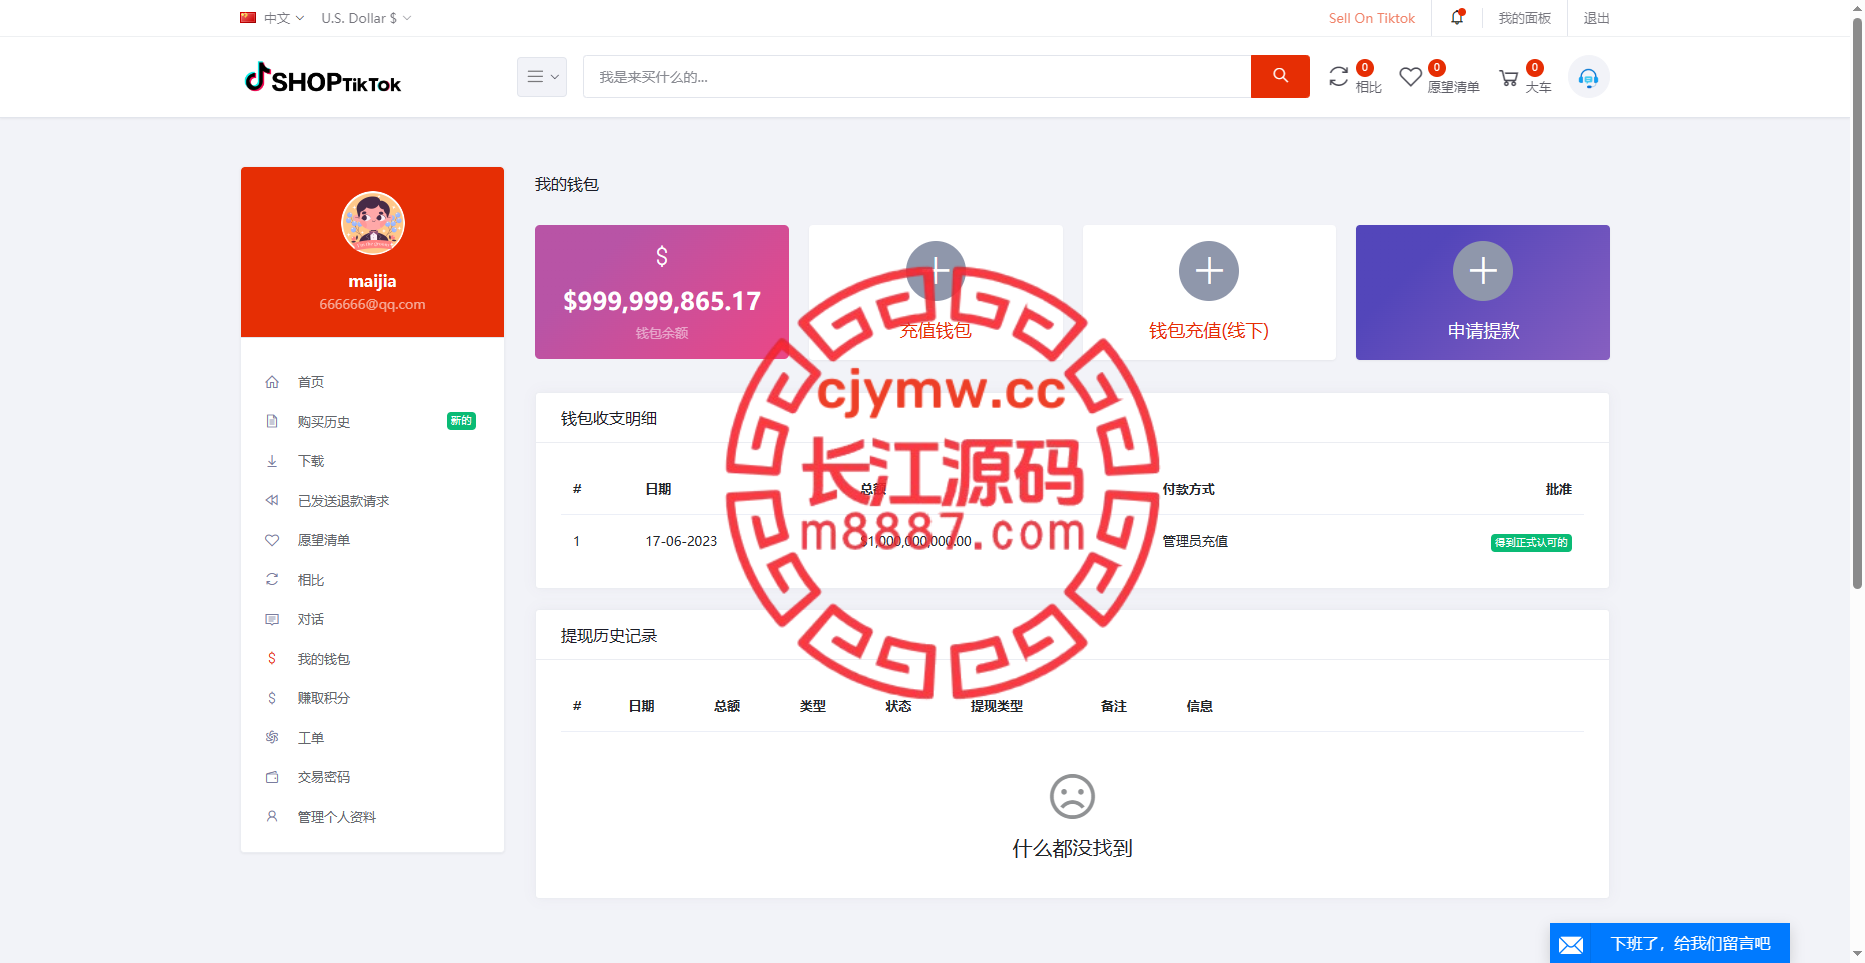Click the document icon beside 购买历史

pyautogui.click(x=272, y=421)
